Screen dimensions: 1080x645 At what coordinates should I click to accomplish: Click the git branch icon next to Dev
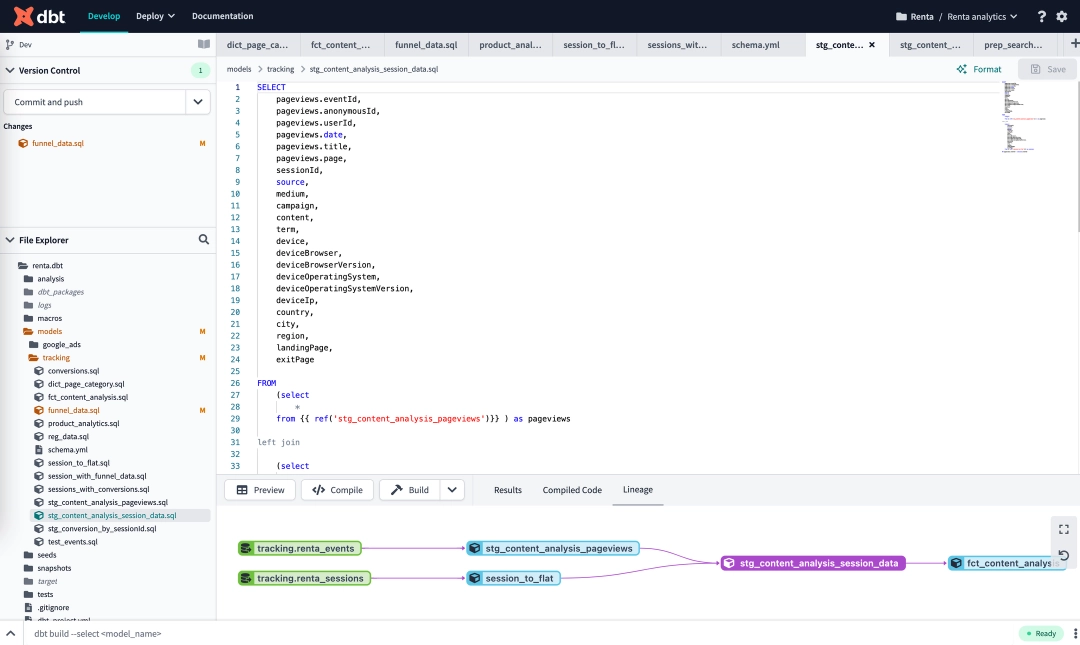pyautogui.click(x=9, y=44)
